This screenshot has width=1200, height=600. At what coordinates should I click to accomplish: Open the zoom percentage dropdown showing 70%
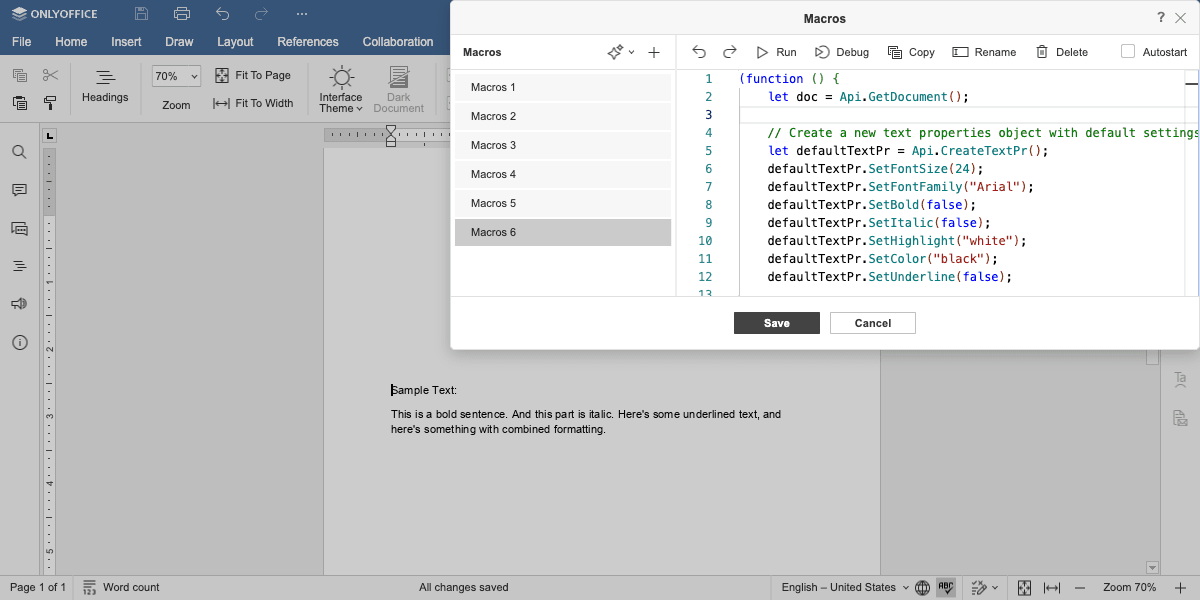176,76
